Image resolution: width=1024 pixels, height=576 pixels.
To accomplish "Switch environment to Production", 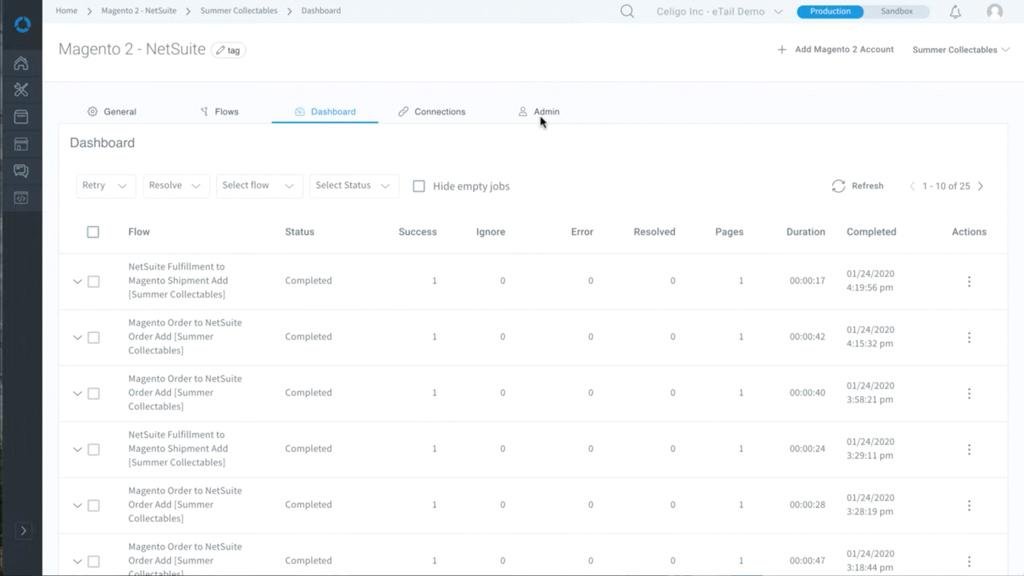I will pyautogui.click(x=830, y=12).
